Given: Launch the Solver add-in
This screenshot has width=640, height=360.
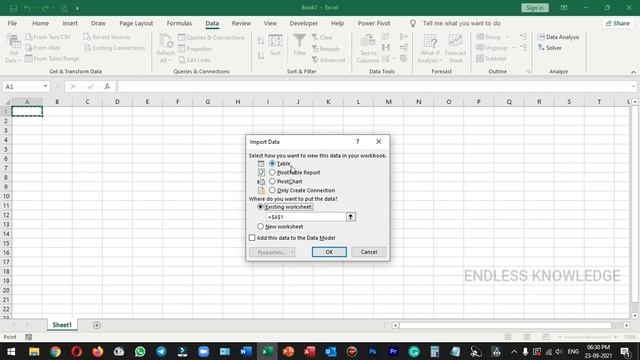Looking at the screenshot, I should 549,48.
